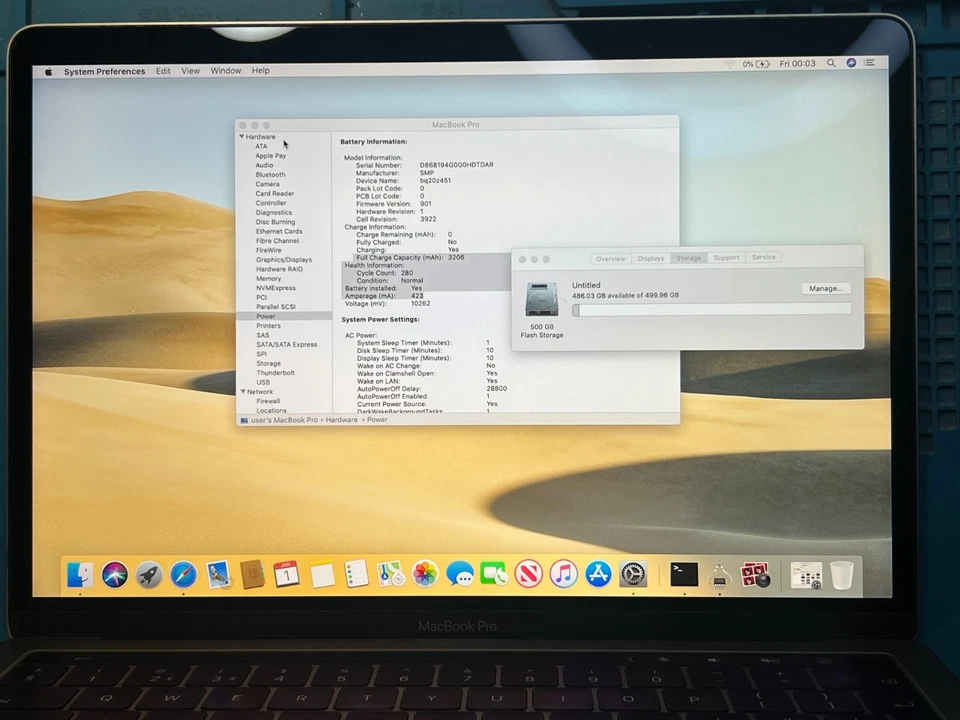Open Launchpad rocket icon
The width and height of the screenshot is (960, 720).
pyautogui.click(x=149, y=575)
